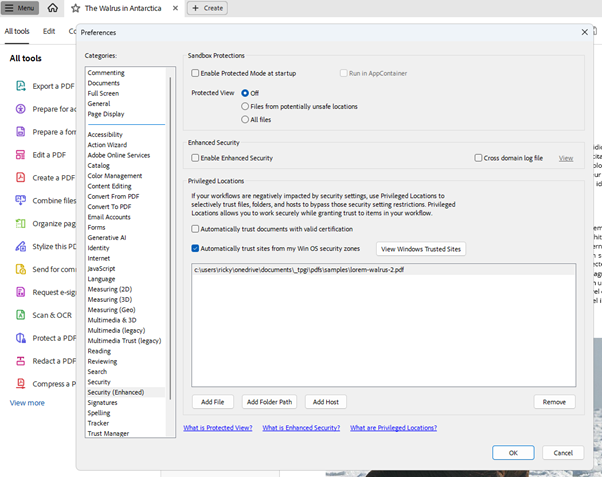Select Measuring (Geo) category
The height and width of the screenshot is (477, 602).
click(x=111, y=310)
